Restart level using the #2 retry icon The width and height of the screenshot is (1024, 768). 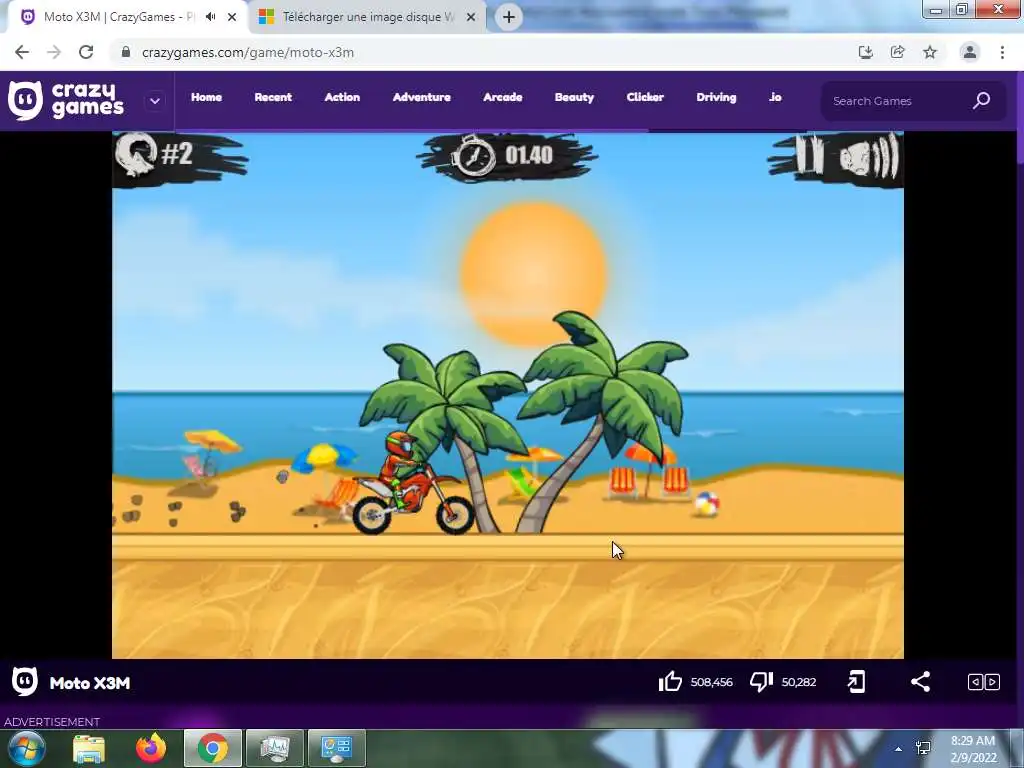pyautogui.click(x=136, y=154)
